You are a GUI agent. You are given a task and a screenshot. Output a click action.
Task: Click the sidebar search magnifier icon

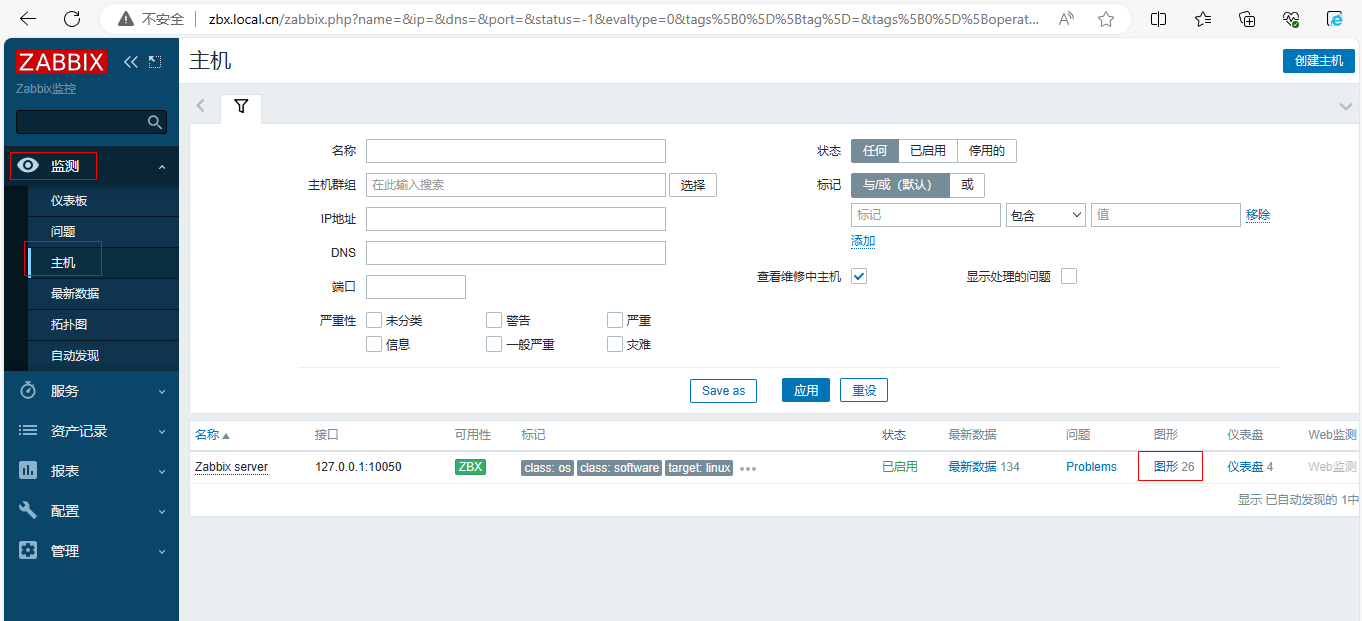tap(154, 122)
